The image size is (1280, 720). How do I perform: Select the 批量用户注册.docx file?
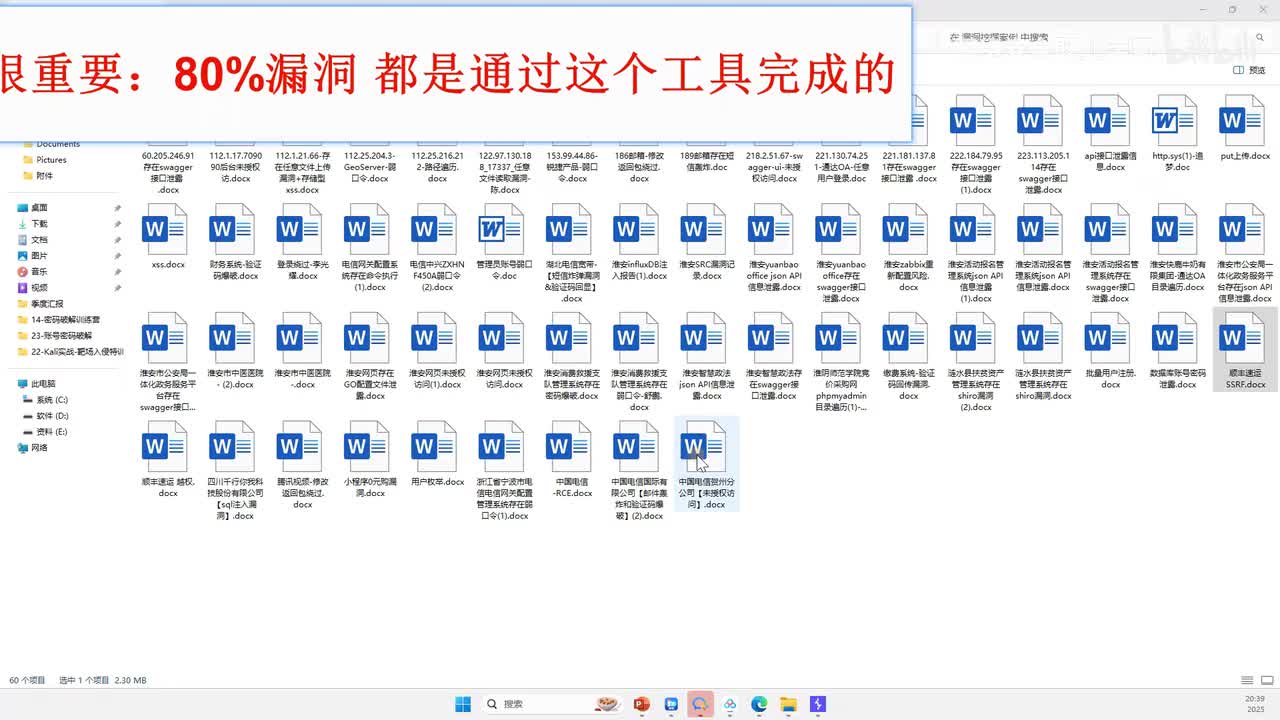[x=1109, y=351]
